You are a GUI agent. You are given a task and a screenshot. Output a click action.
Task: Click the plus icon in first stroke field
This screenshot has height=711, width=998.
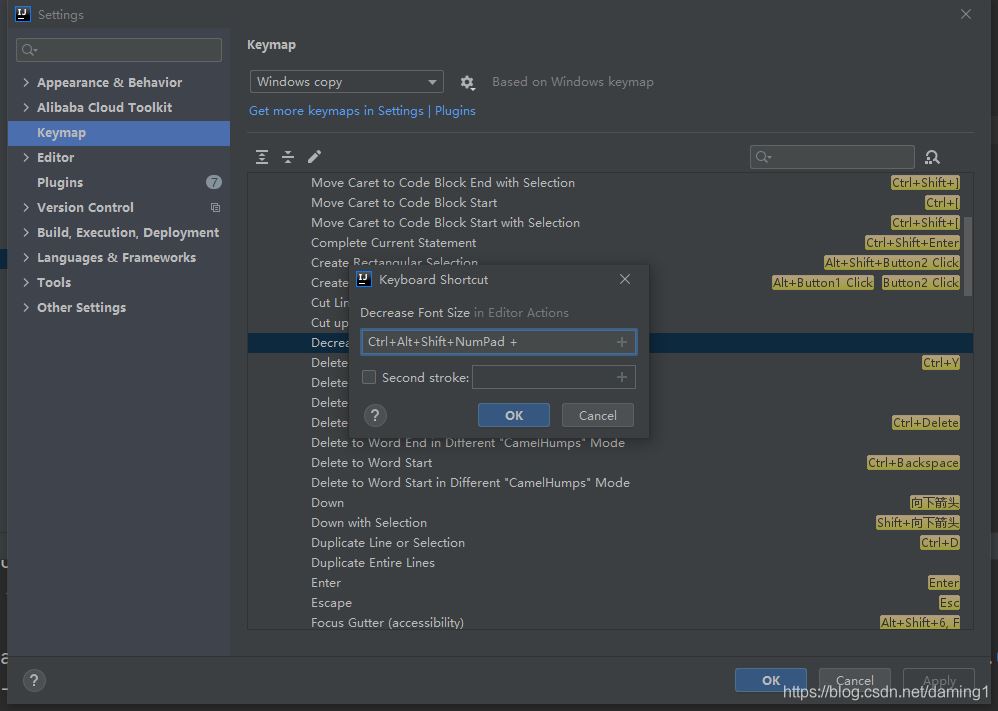point(621,342)
